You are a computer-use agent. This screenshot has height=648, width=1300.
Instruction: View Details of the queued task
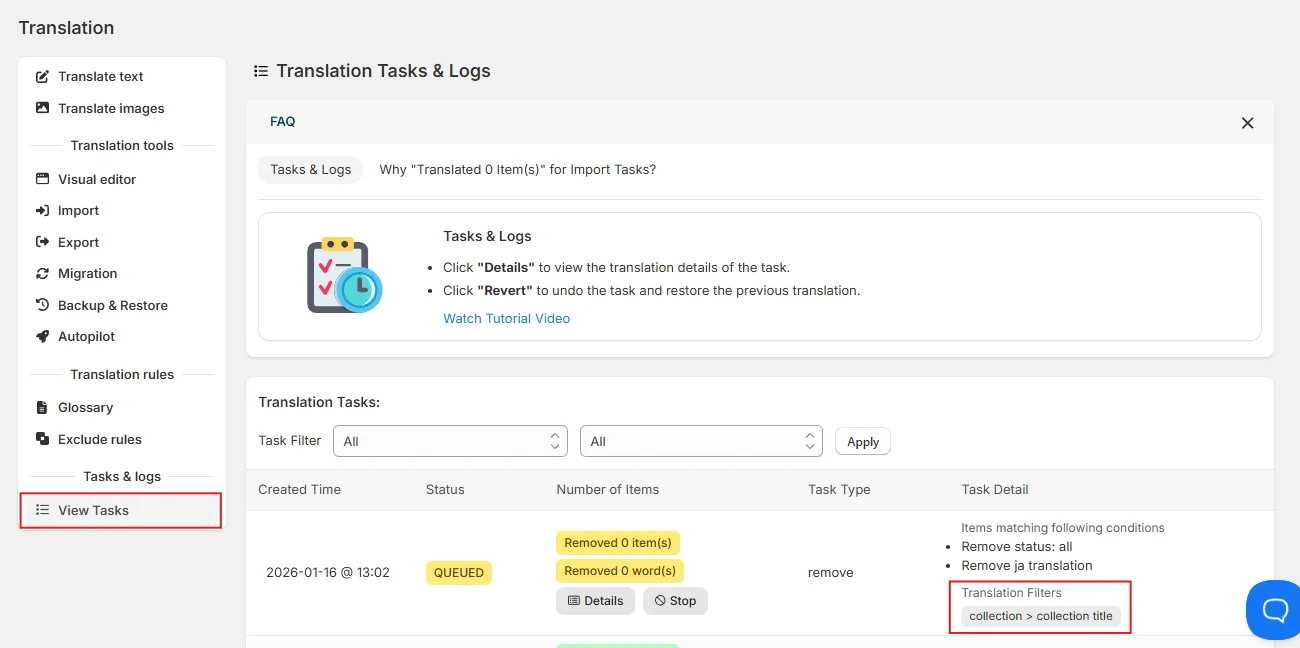click(x=595, y=601)
